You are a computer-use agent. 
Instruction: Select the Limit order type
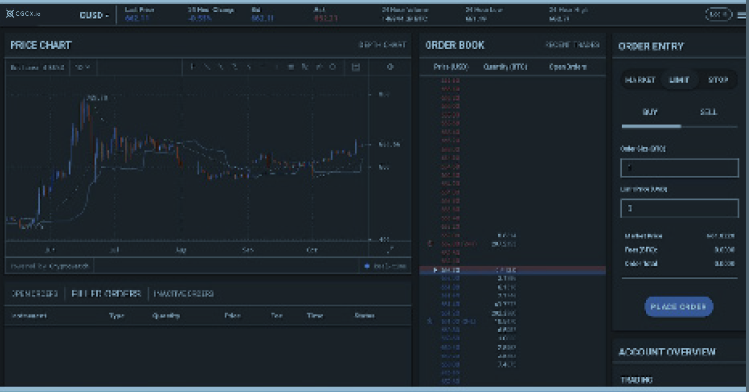(x=679, y=80)
